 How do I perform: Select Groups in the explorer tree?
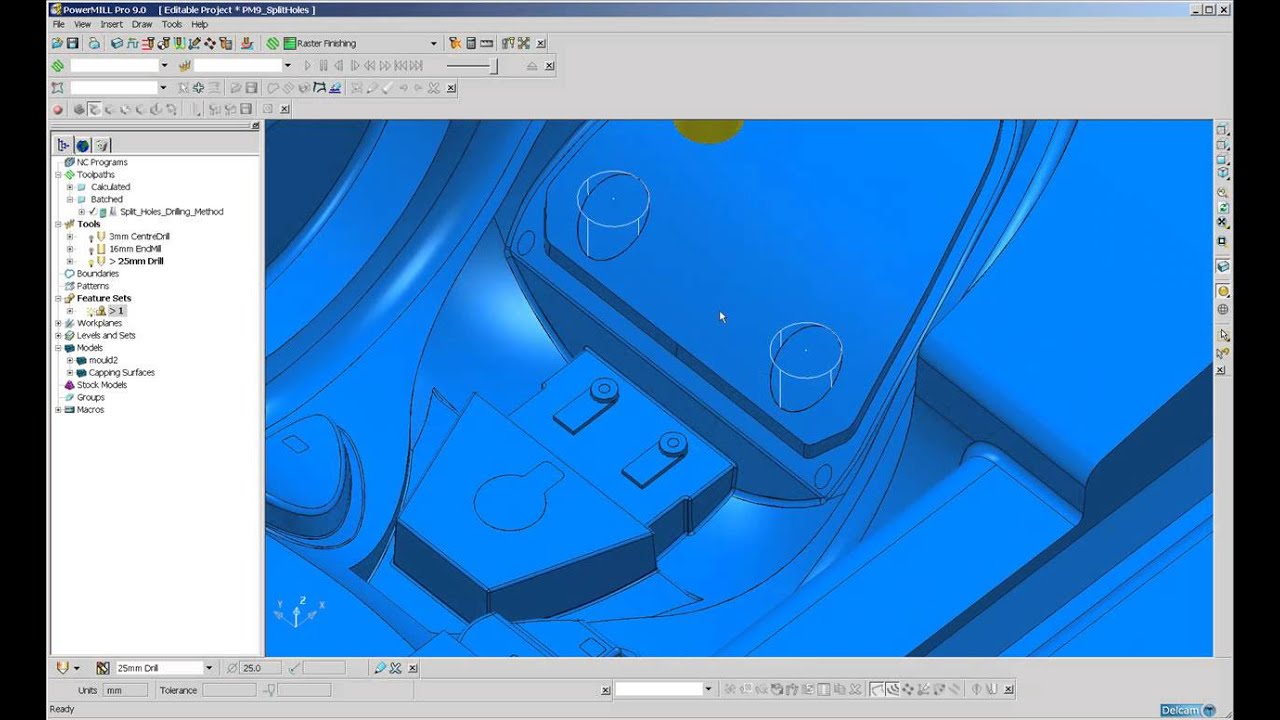point(91,397)
